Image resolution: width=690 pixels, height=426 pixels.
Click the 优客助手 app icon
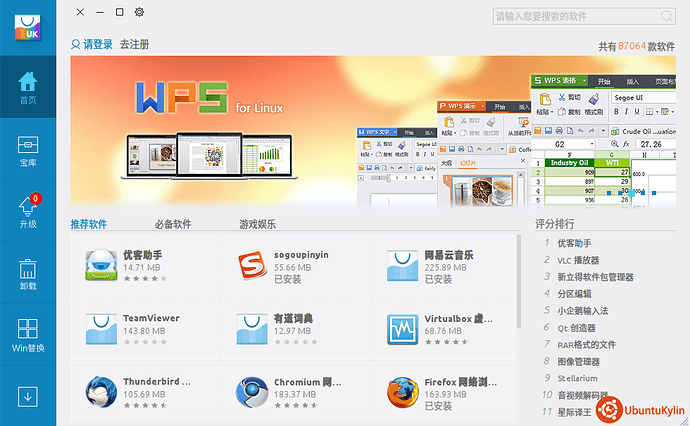101,265
